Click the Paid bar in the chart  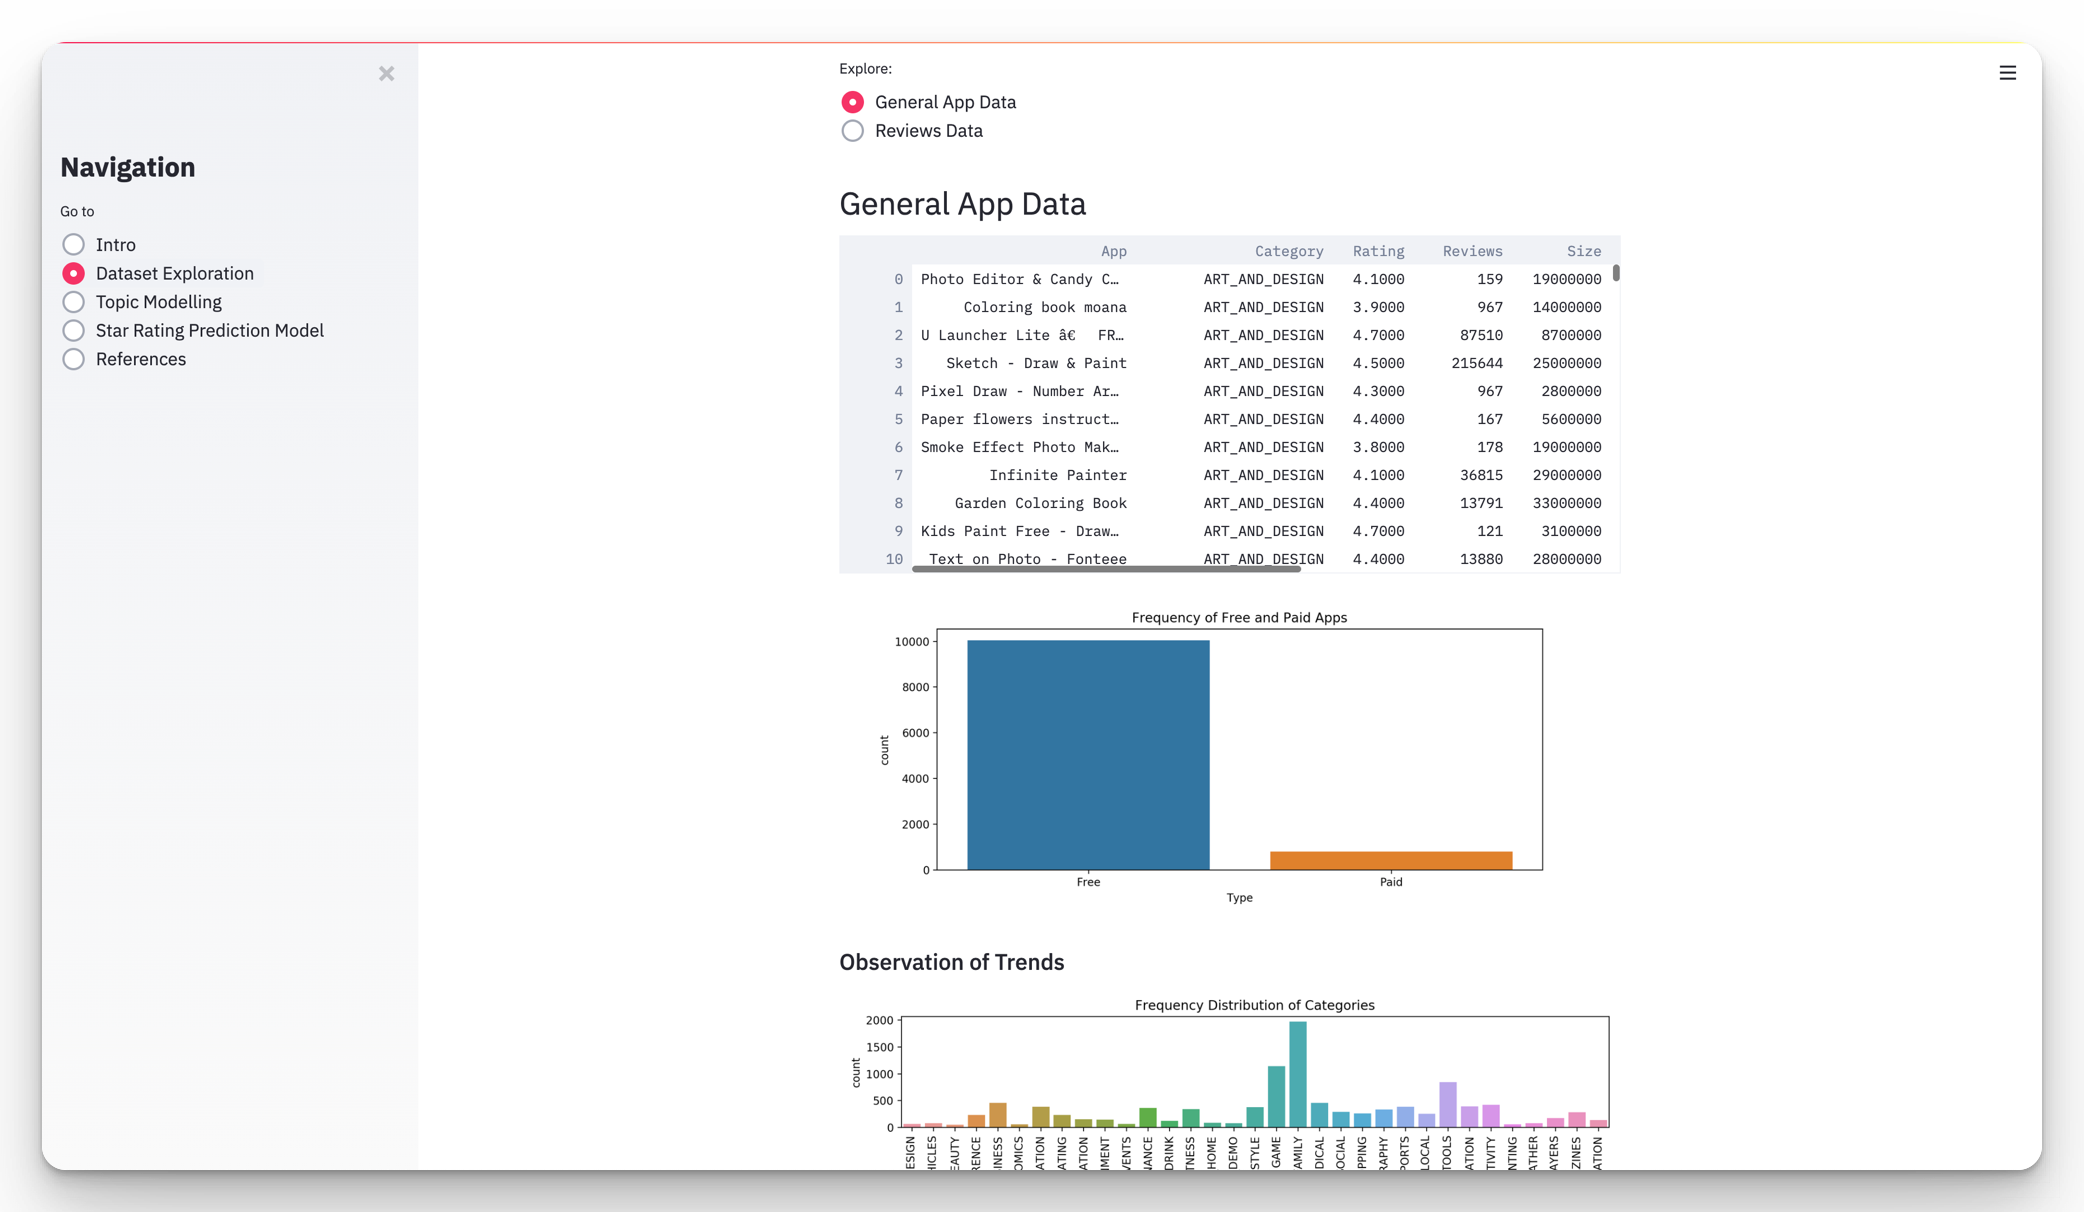[1391, 858]
